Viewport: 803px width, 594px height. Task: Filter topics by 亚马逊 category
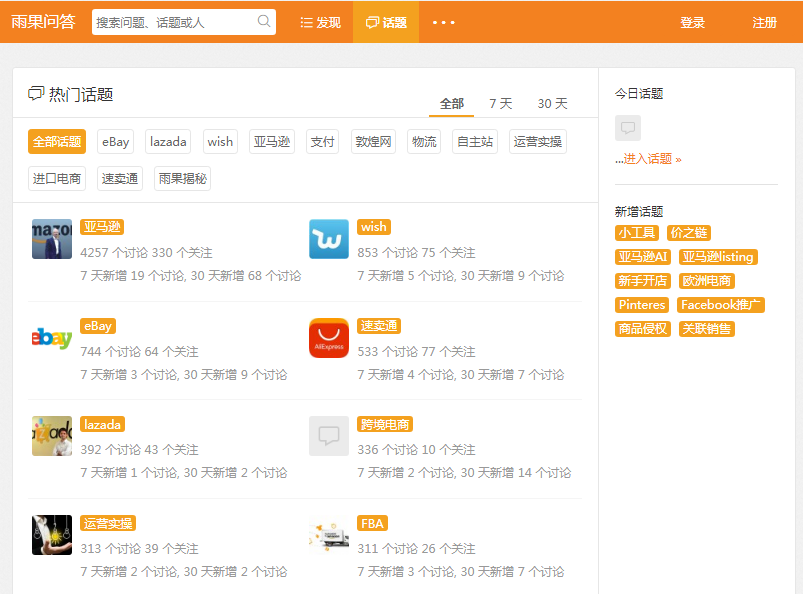pos(272,142)
